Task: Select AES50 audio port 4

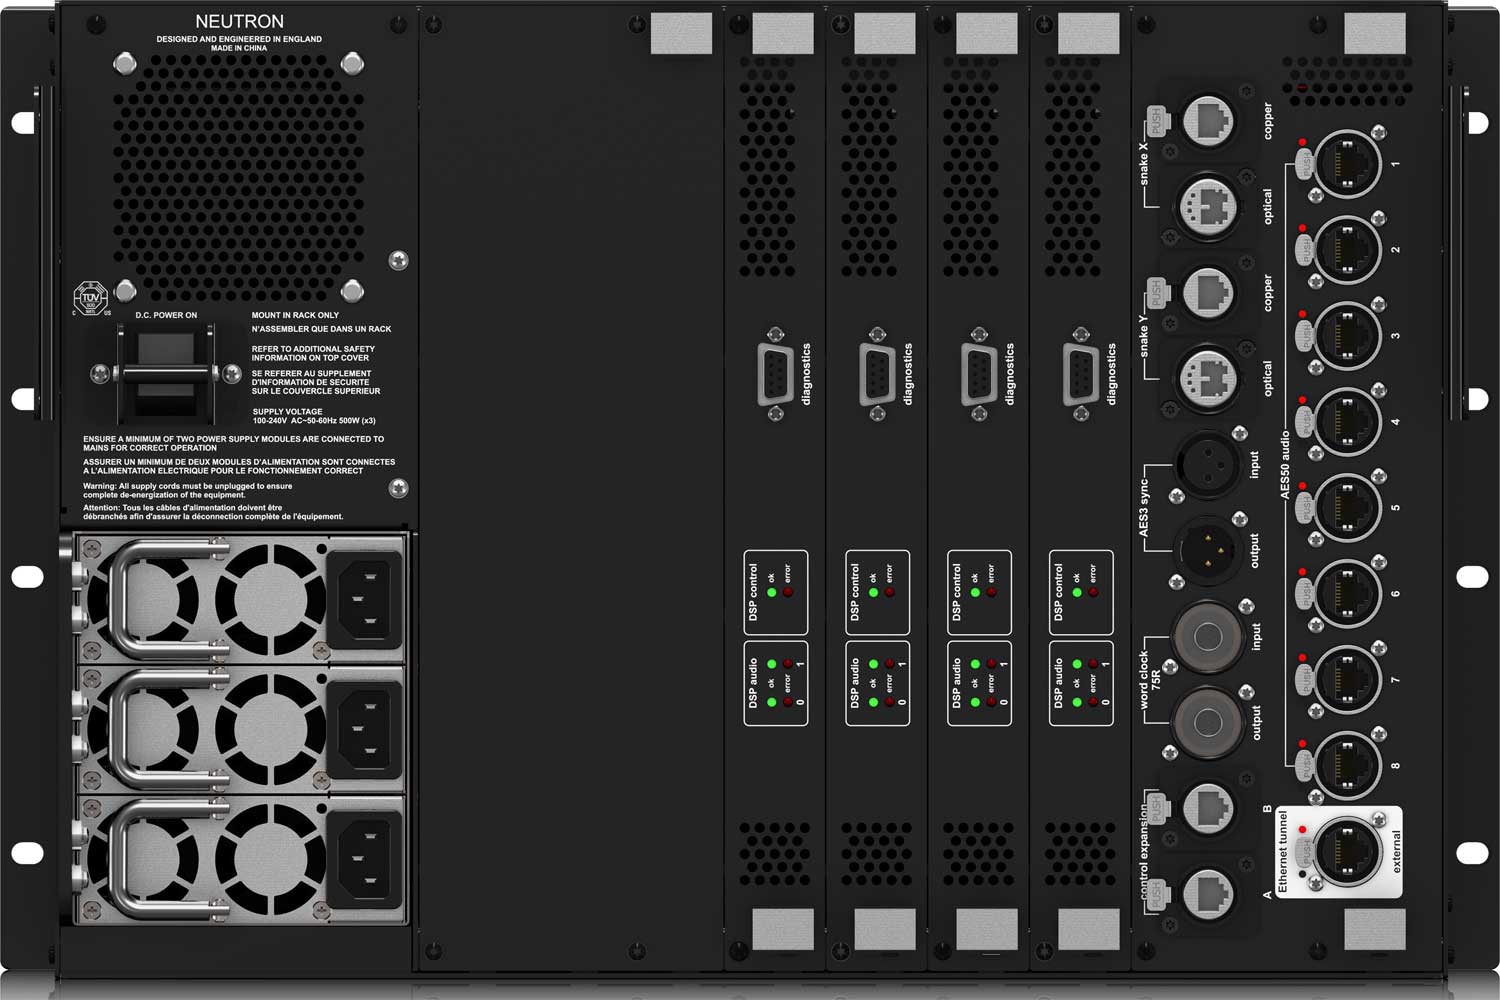Action: [1346, 421]
